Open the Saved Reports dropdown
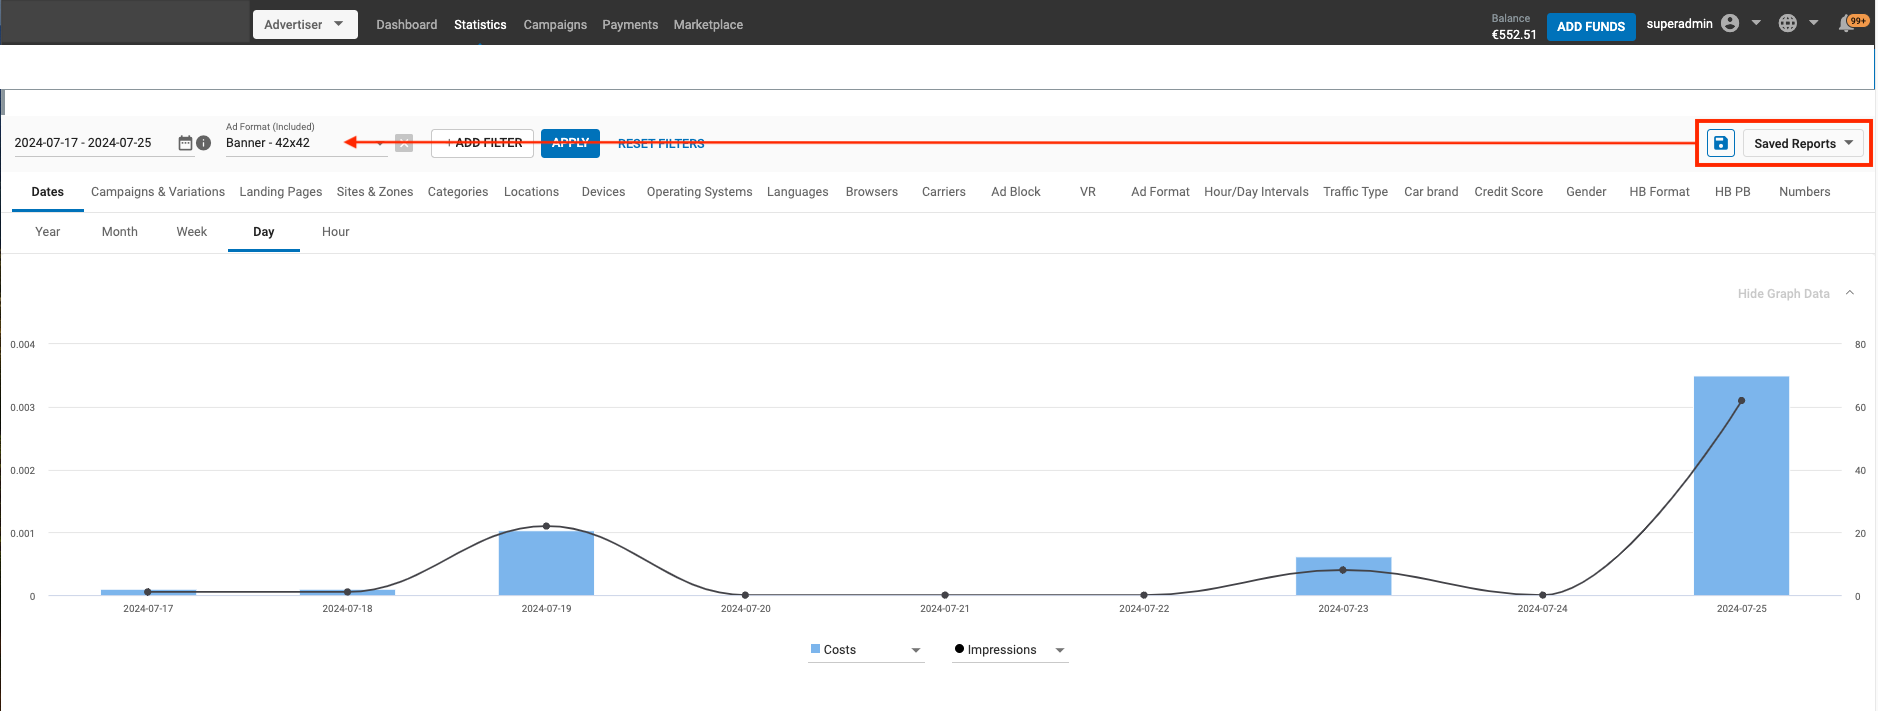 [1803, 143]
